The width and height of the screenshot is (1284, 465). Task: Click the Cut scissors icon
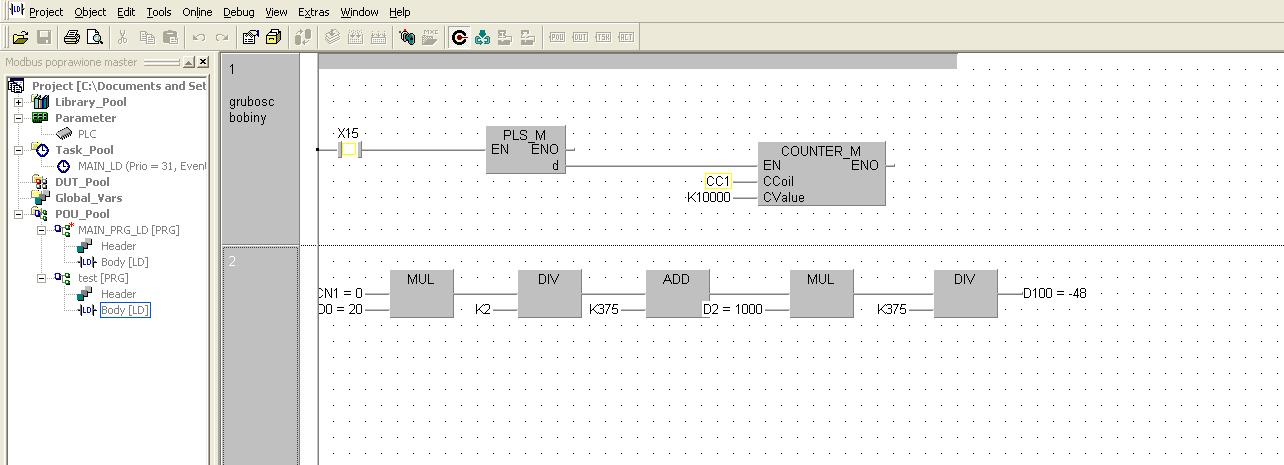click(x=122, y=37)
